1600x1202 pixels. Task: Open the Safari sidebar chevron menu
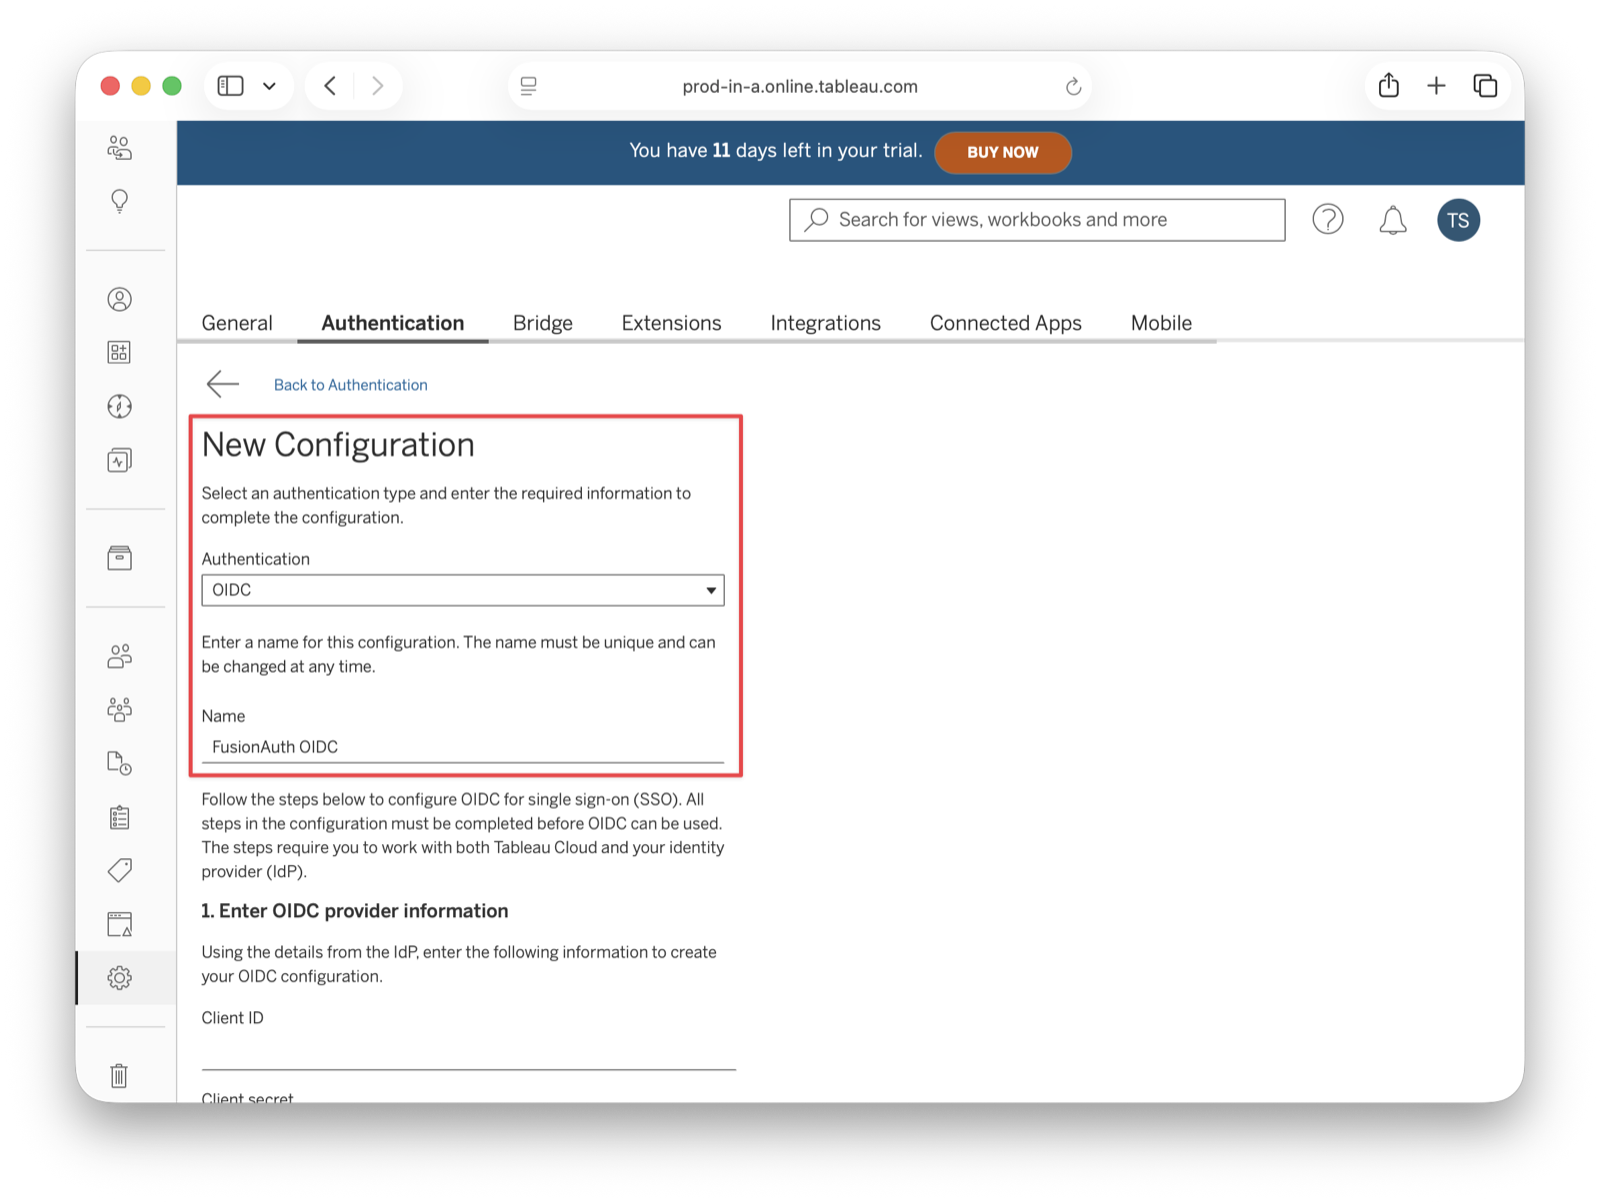click(x=268, y=86)
